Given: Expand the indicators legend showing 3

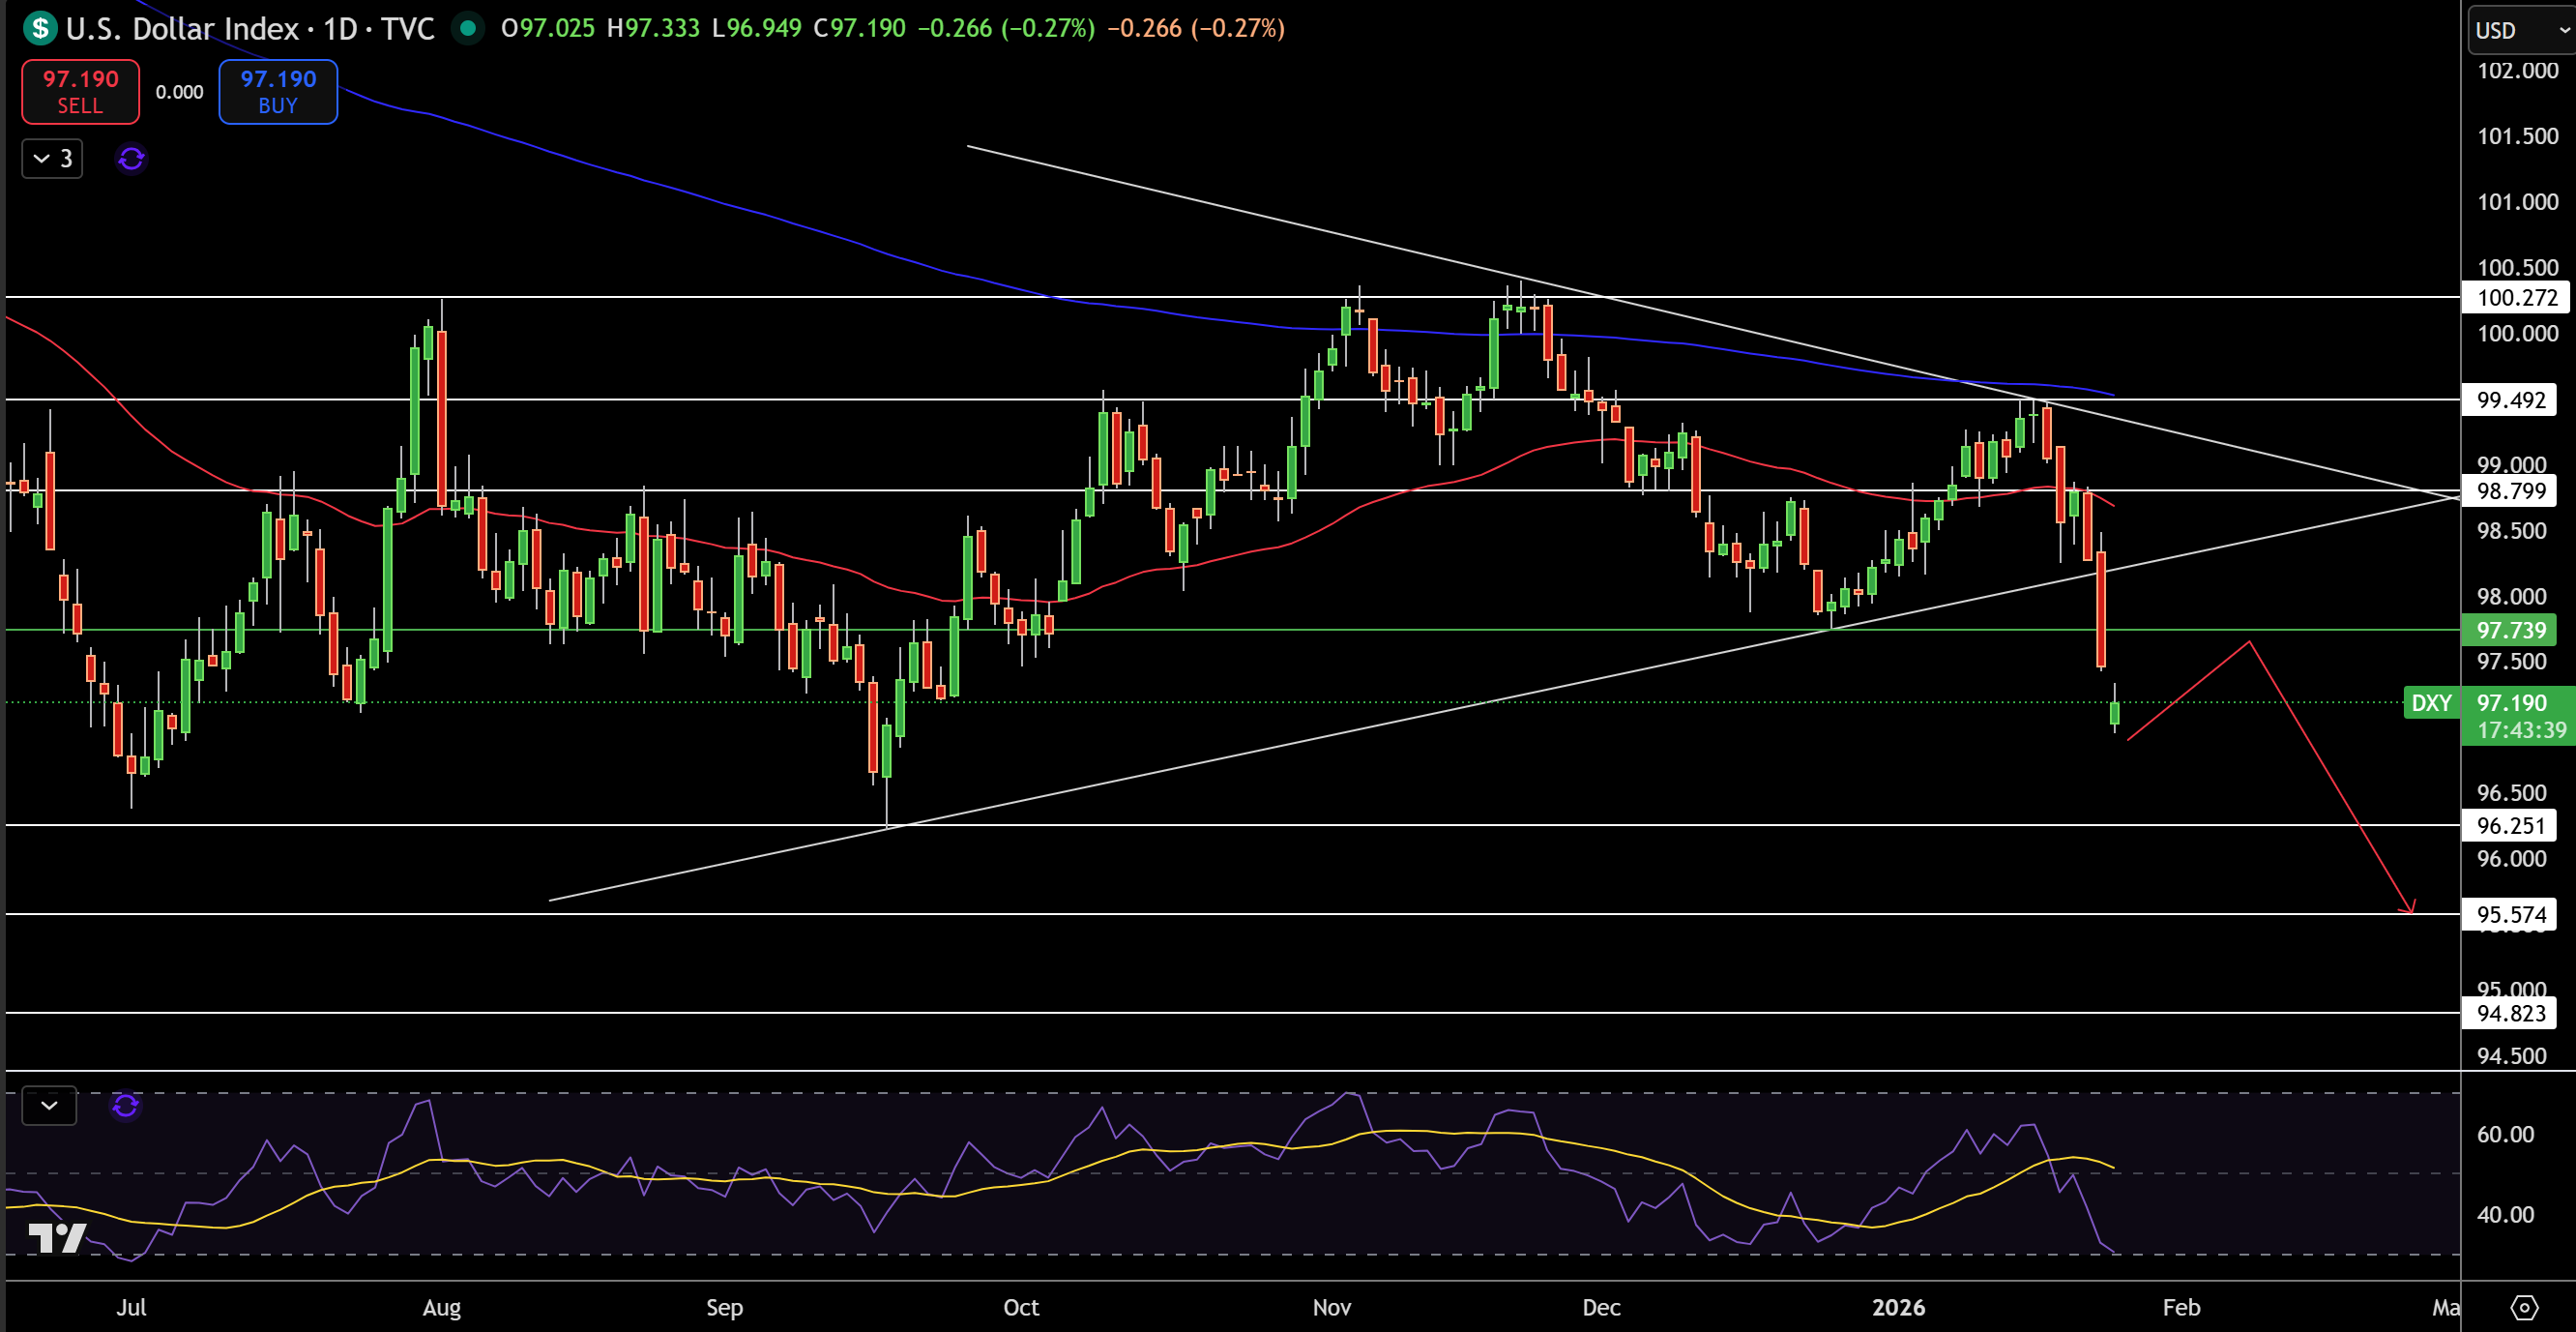Looking at the screenshot, I should coord(53,159).
